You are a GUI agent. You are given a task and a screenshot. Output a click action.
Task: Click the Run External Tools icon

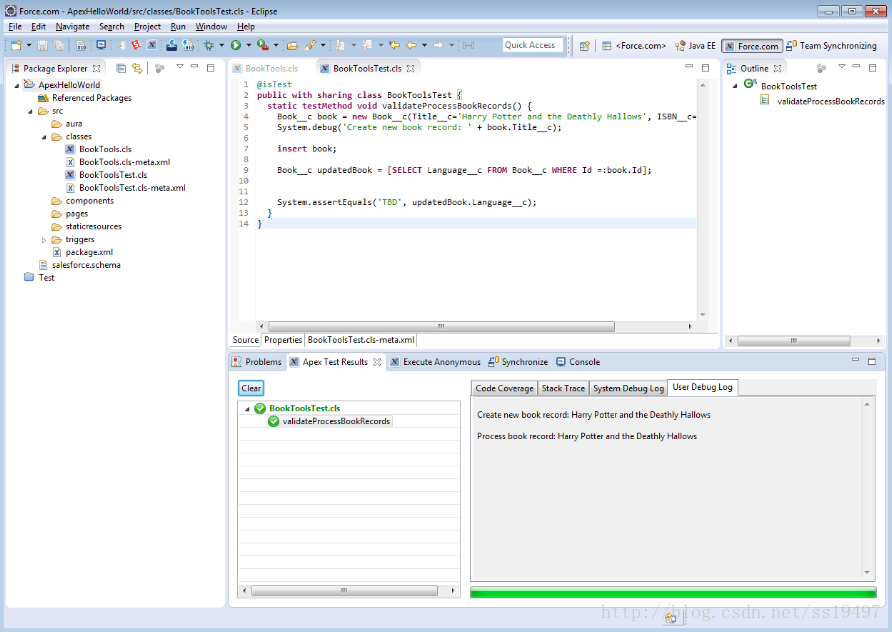(262, 45)
